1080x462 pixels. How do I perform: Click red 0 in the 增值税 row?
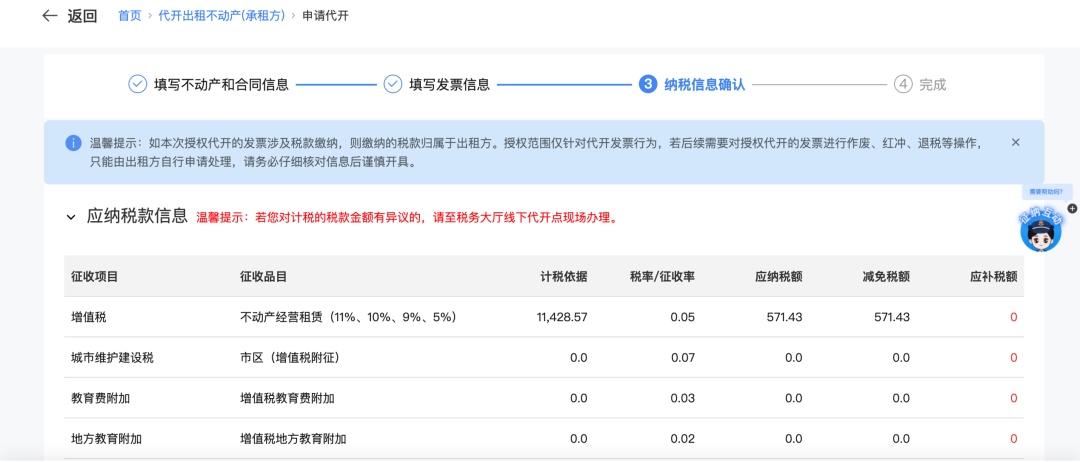(1013, 317)
